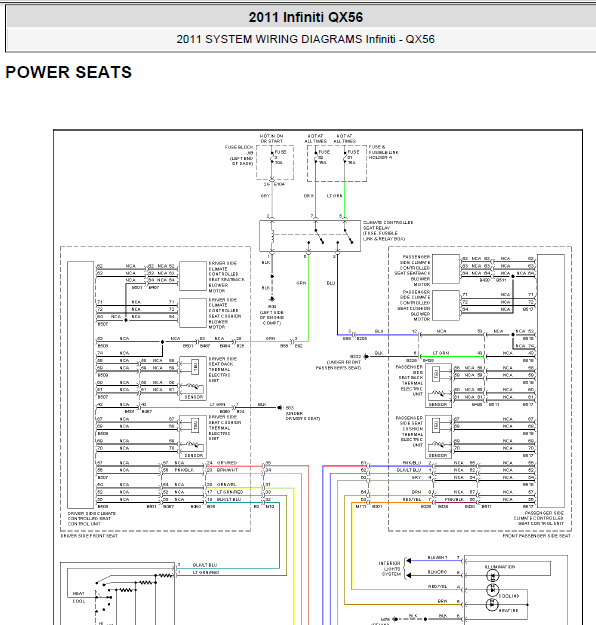Screen dimensions: 596x625
Task: Click the "UNDER DRIVER'S SEAT" ground label
Action: coord(303,416)
